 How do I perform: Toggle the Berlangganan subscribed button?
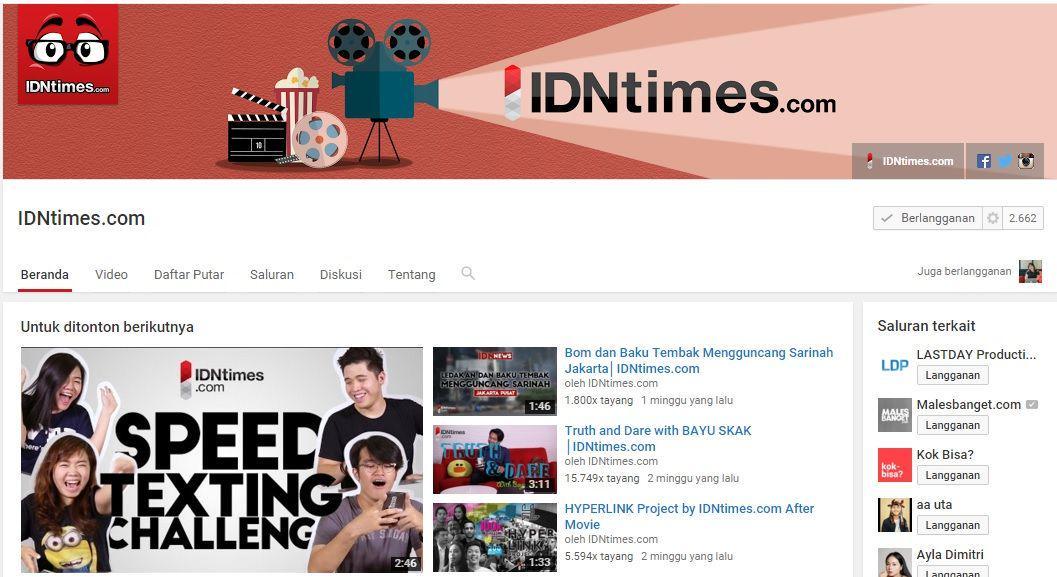pyautogui.click(x=928, y=218)
